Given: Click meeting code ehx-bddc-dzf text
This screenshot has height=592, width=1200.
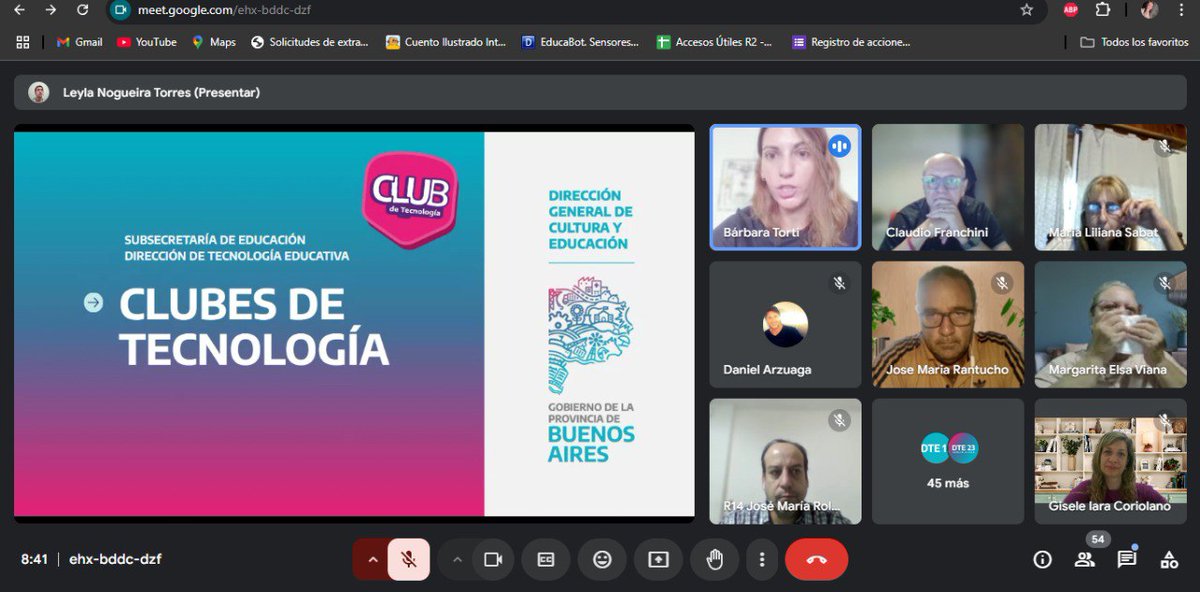Looking at the screenshot, I should [115, 559].
